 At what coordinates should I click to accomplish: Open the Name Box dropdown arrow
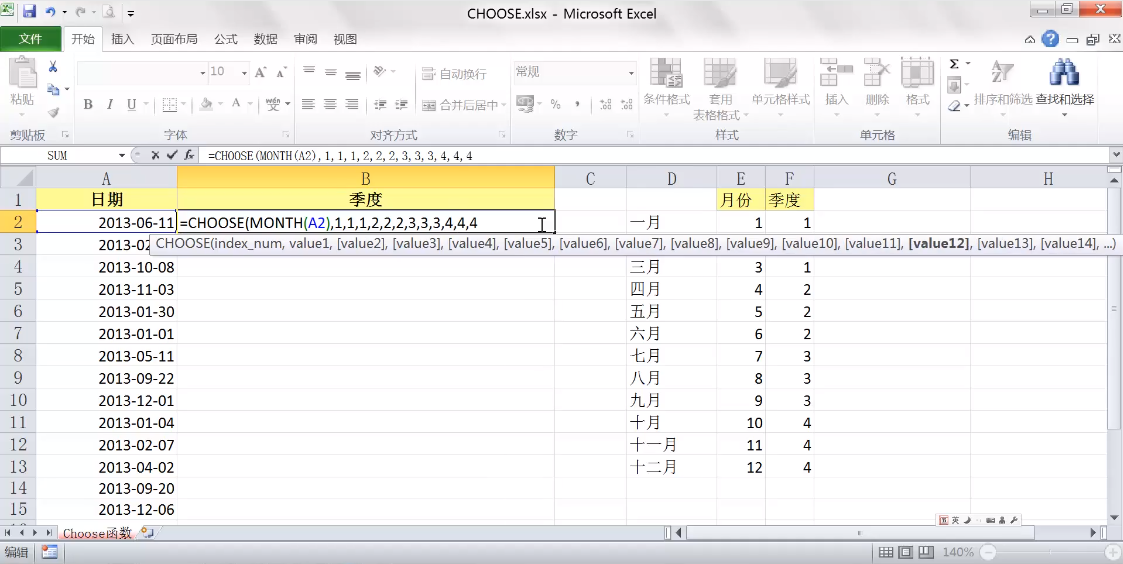(x=121, y=155)
